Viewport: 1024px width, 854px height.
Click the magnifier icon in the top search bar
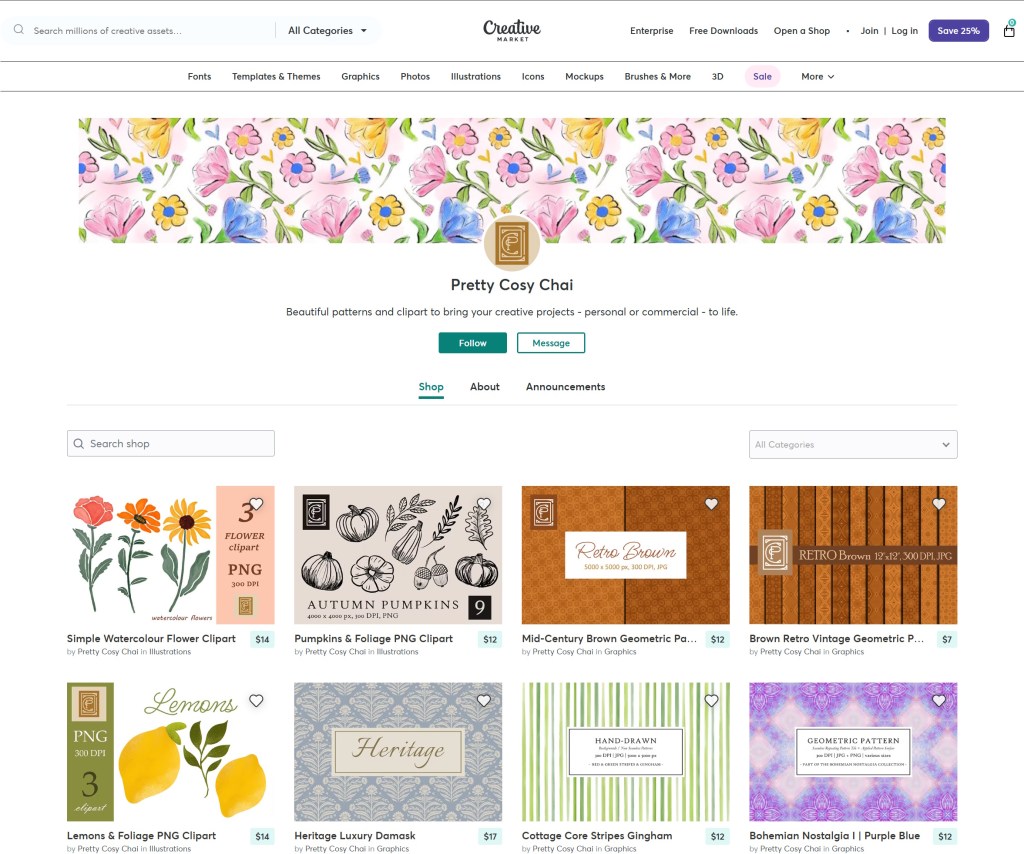point(18,31)
